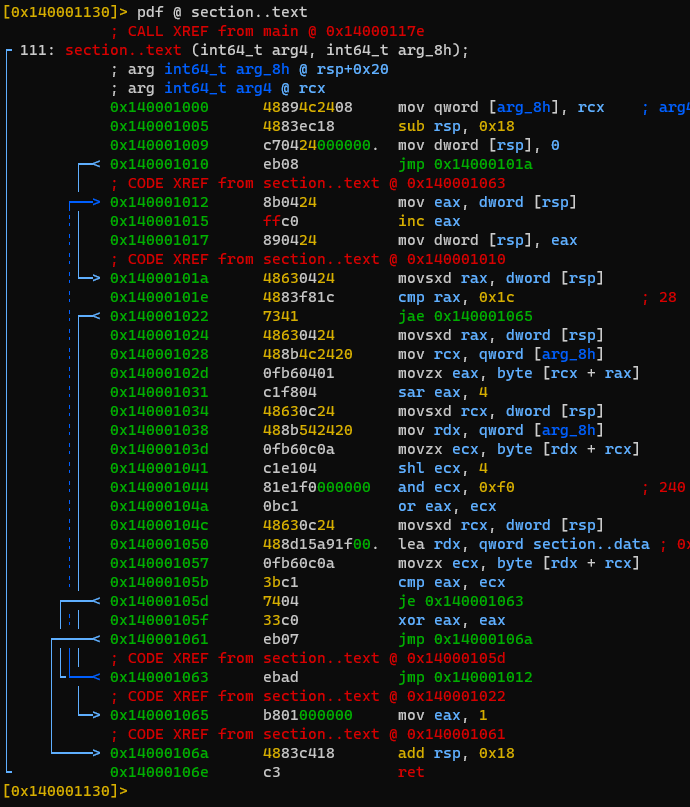Viewport: 690px width, 807px height.
Task: Click the opcode bytes eb08
Action: coord(281,164)
